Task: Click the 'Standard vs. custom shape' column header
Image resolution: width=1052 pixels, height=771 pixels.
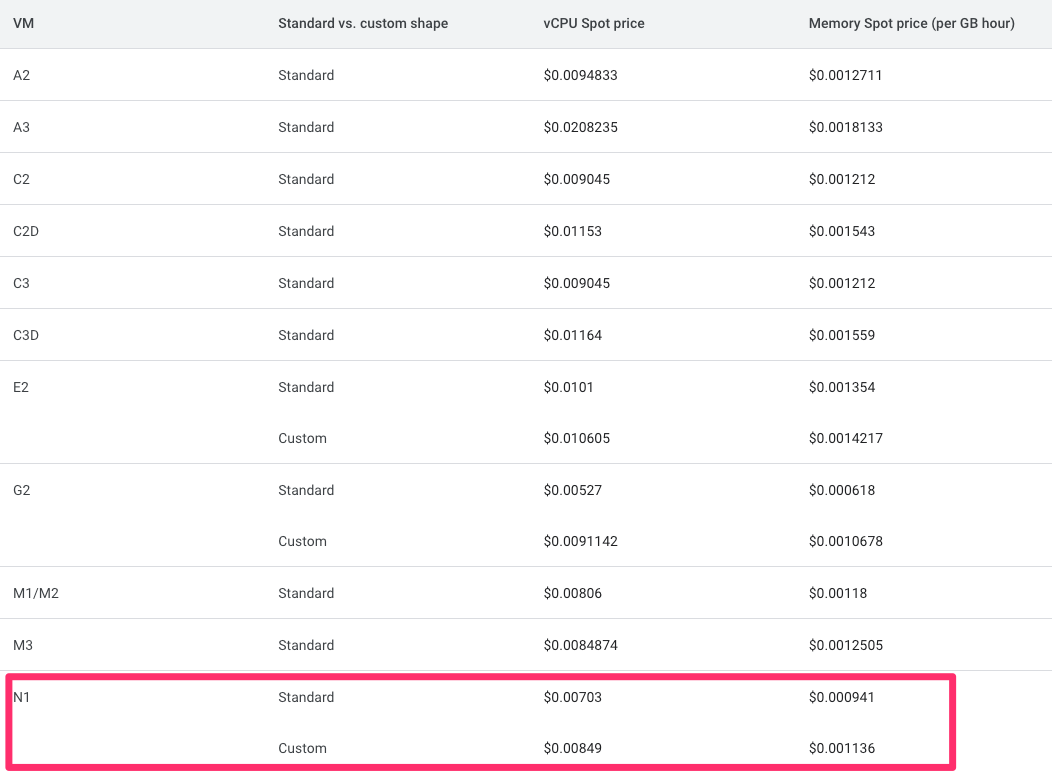Action: pos(363,23)
